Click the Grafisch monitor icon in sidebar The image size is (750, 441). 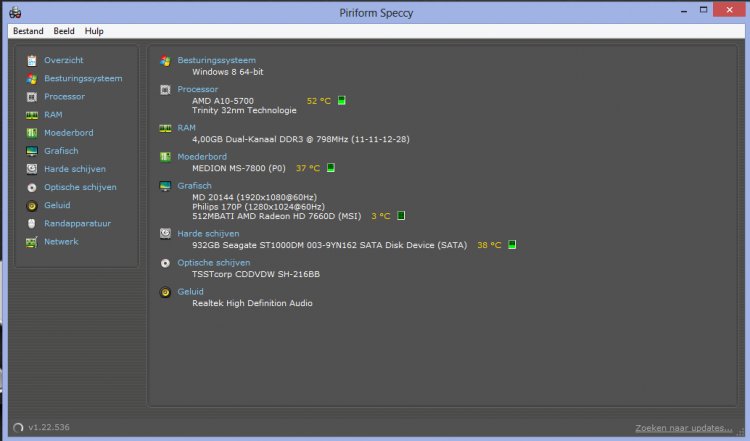tap(32, 151)
